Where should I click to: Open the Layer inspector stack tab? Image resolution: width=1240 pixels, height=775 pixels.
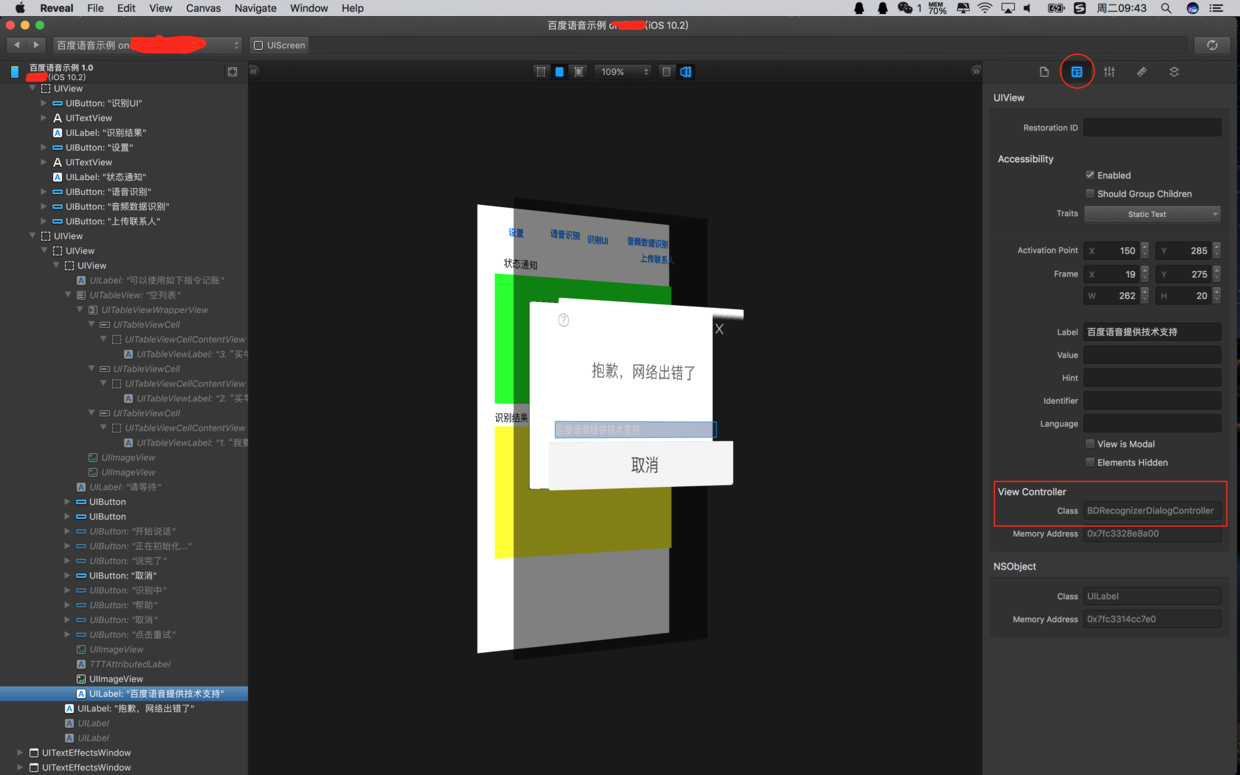click(x=1174, y=72)
